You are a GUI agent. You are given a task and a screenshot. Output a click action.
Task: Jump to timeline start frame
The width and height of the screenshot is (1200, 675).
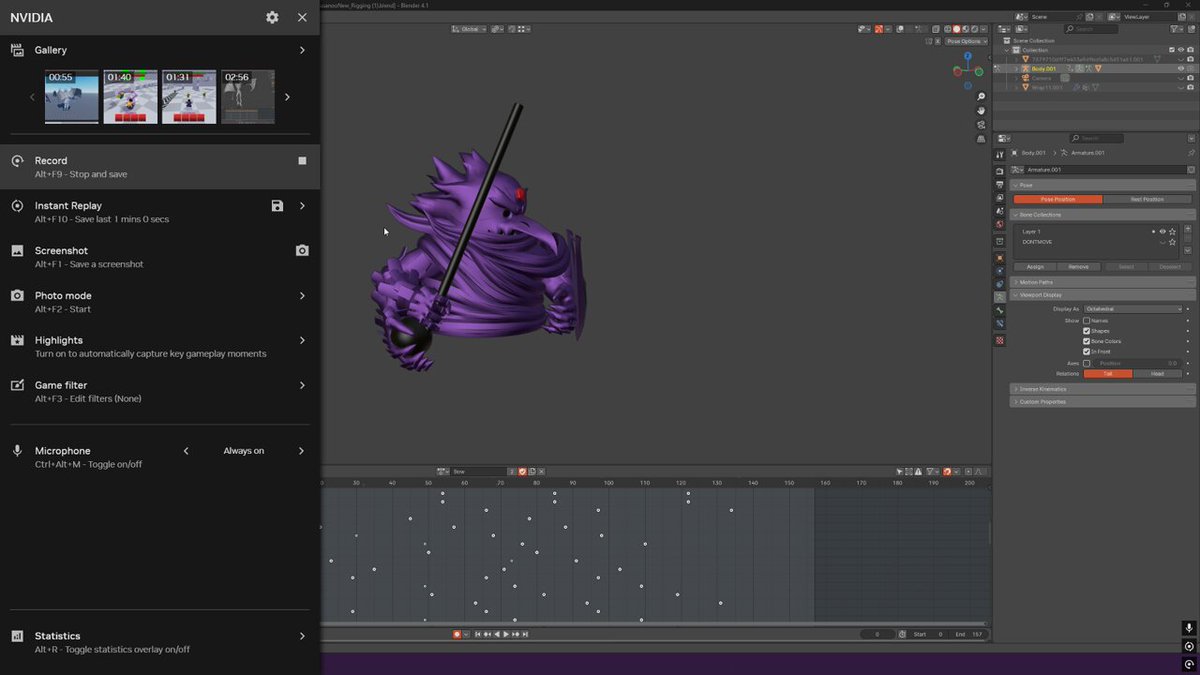coord(478,634)
